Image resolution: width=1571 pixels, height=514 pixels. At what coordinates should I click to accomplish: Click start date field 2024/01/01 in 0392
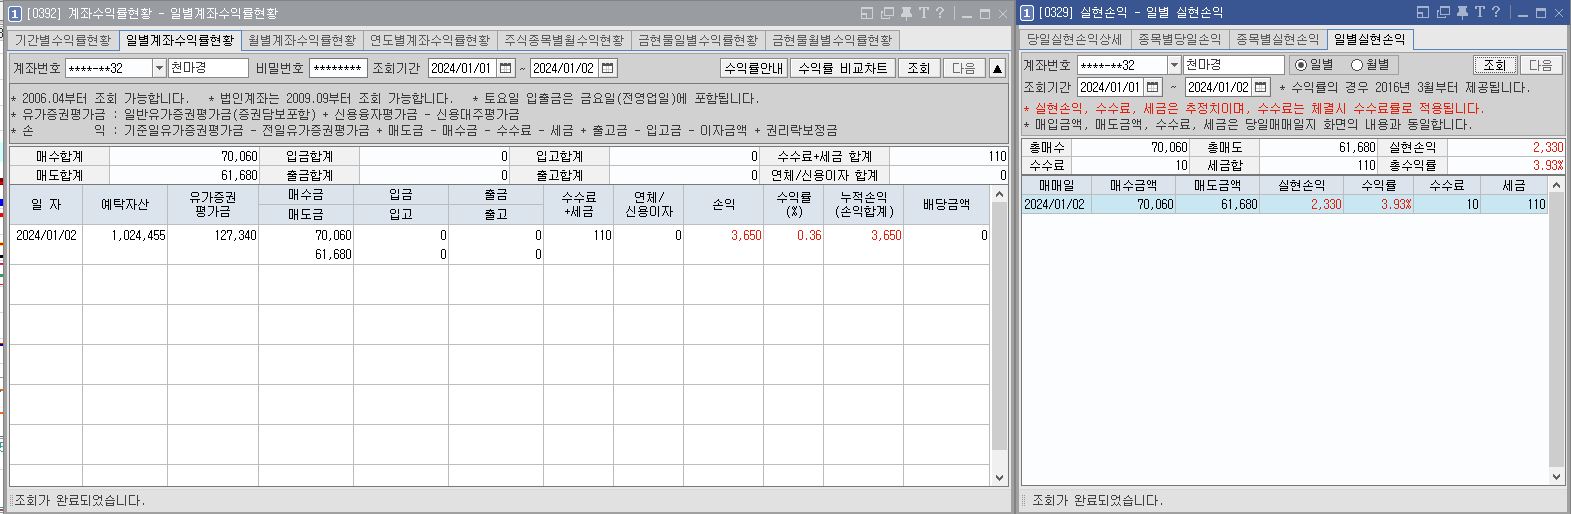tap(463, 68)
